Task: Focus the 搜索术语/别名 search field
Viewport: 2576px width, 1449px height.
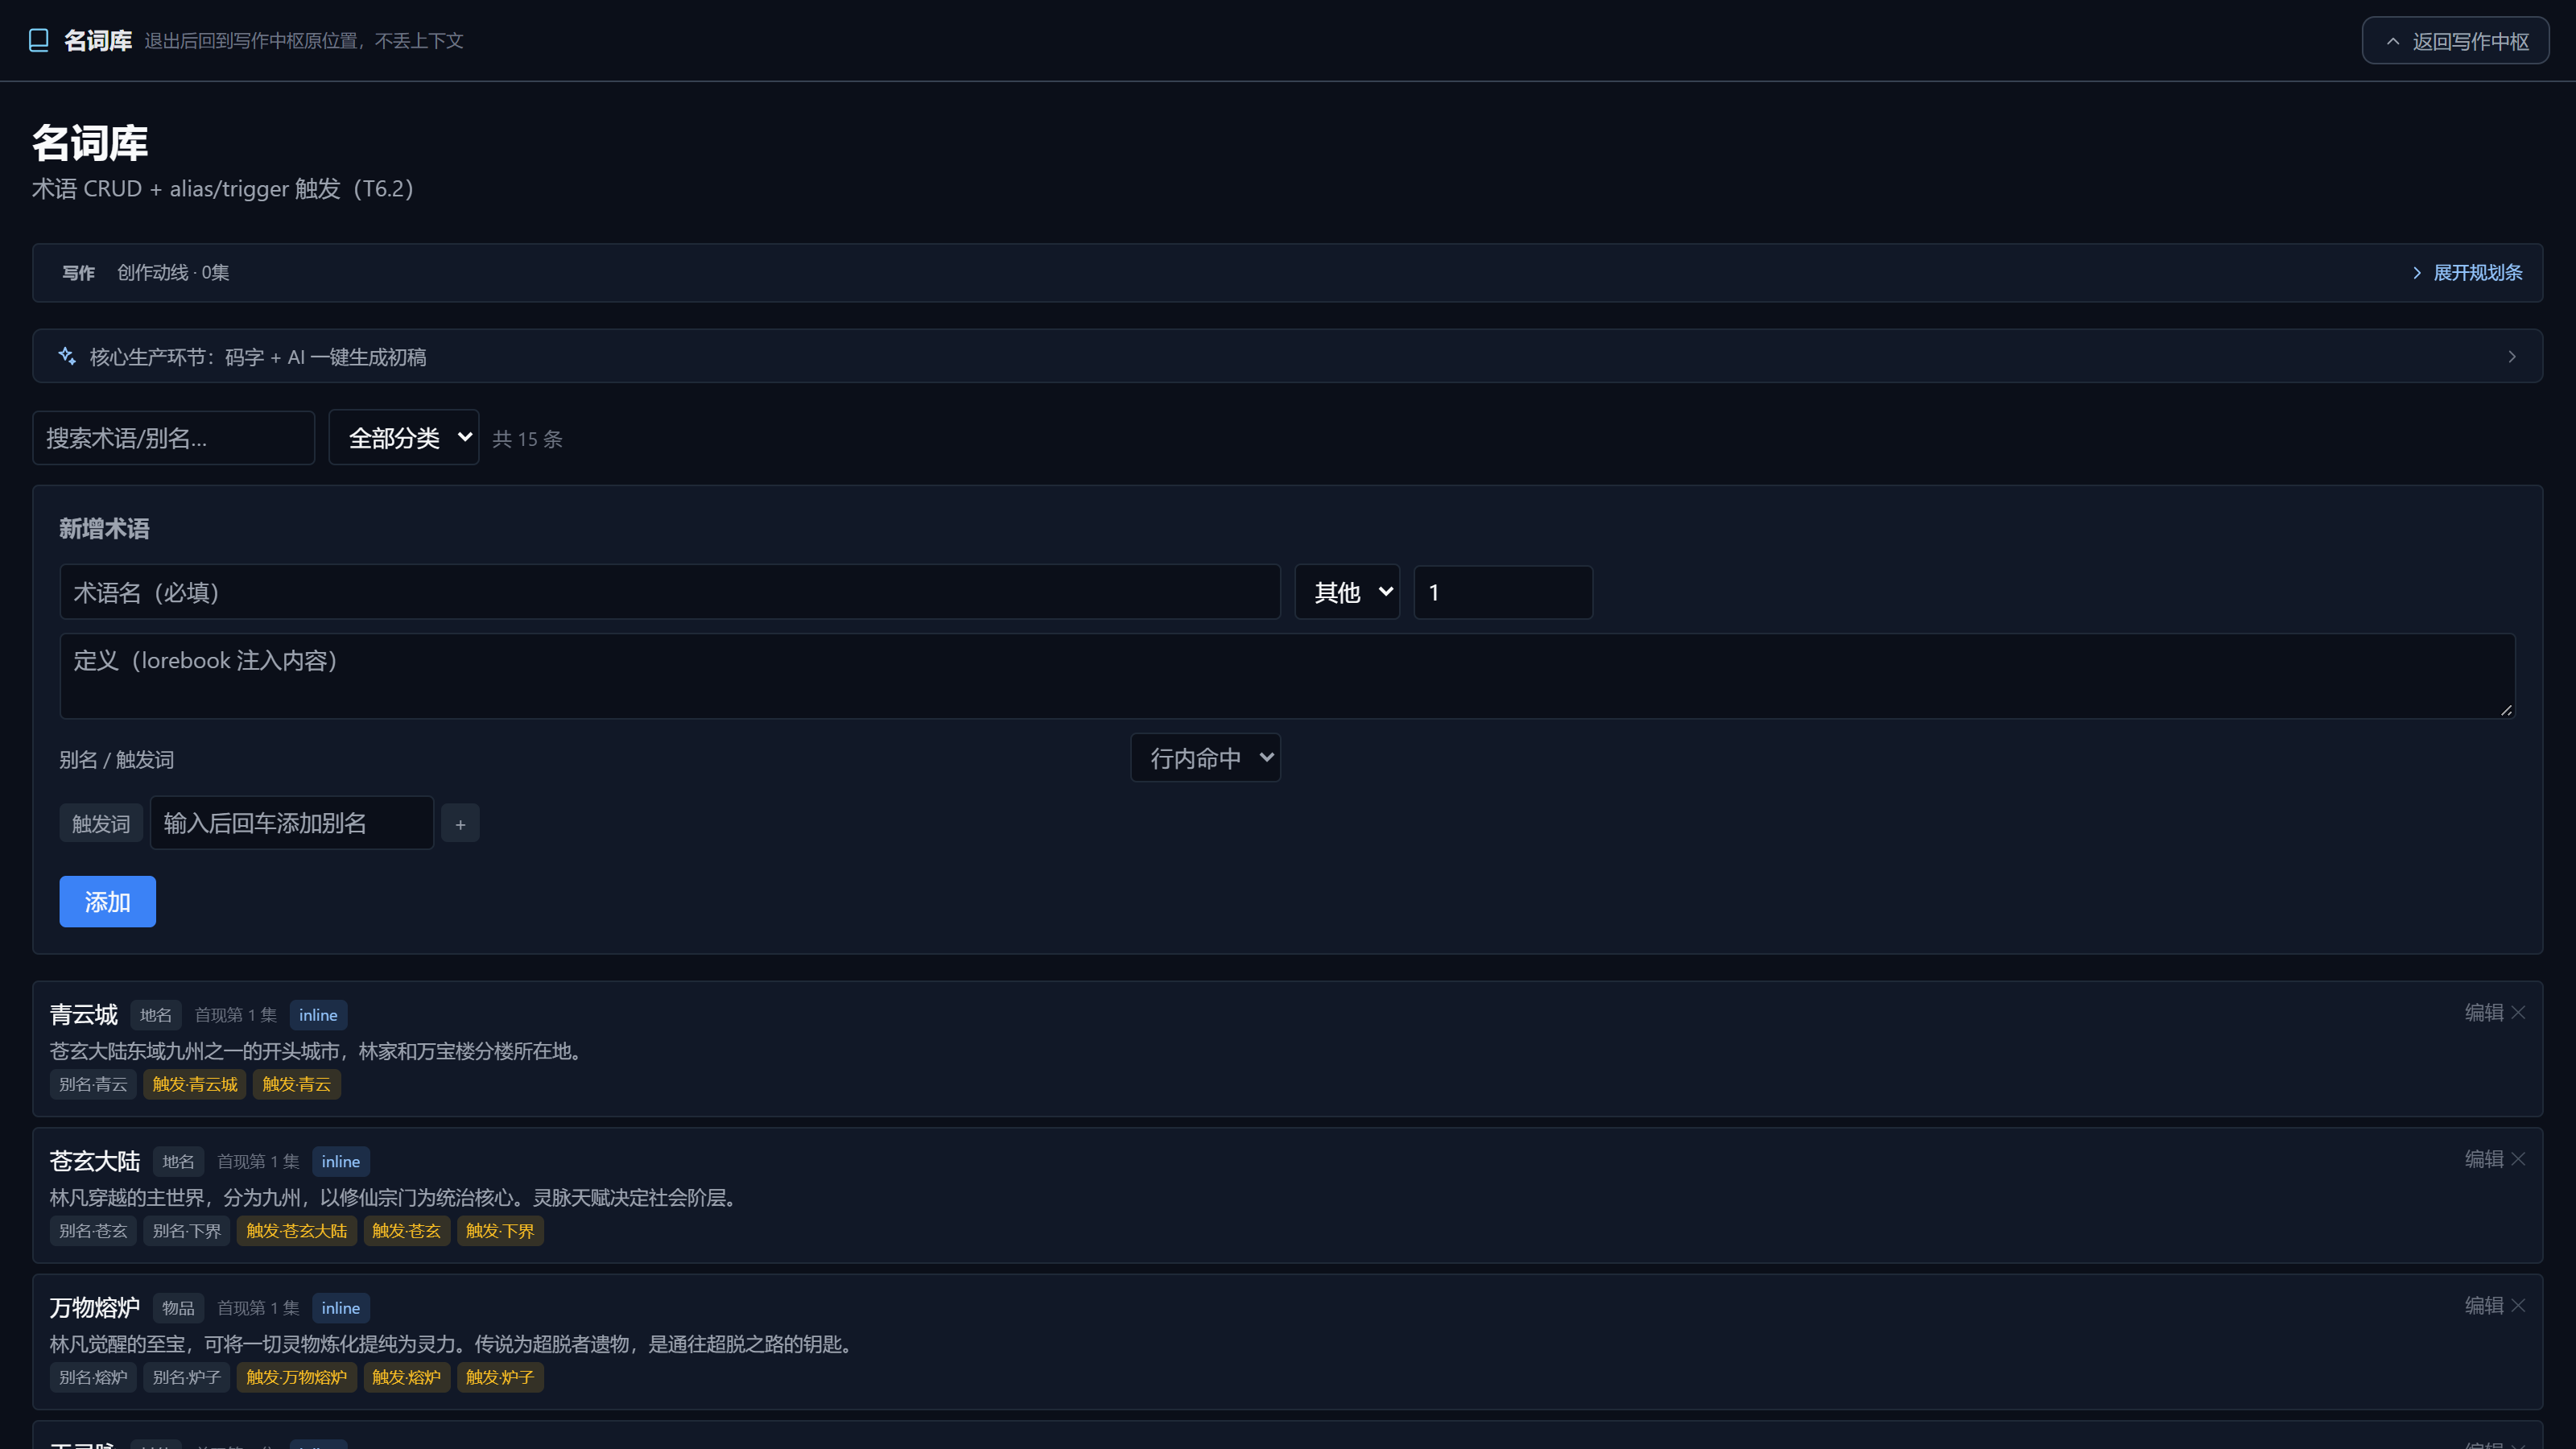Action: point(173,438)
